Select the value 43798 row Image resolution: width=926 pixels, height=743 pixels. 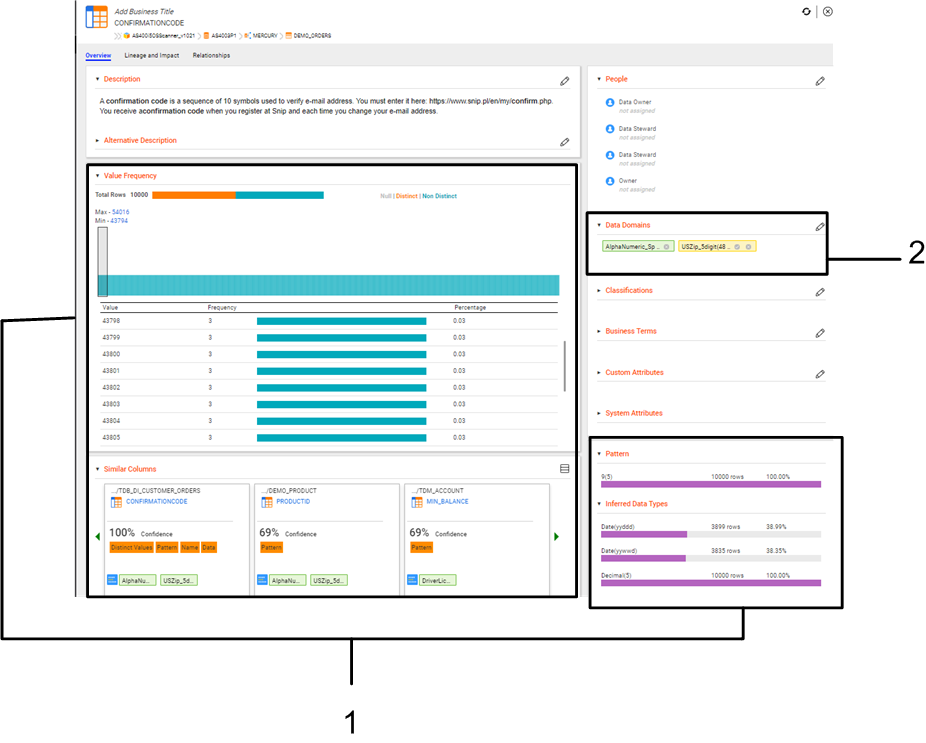pos(330,321)
